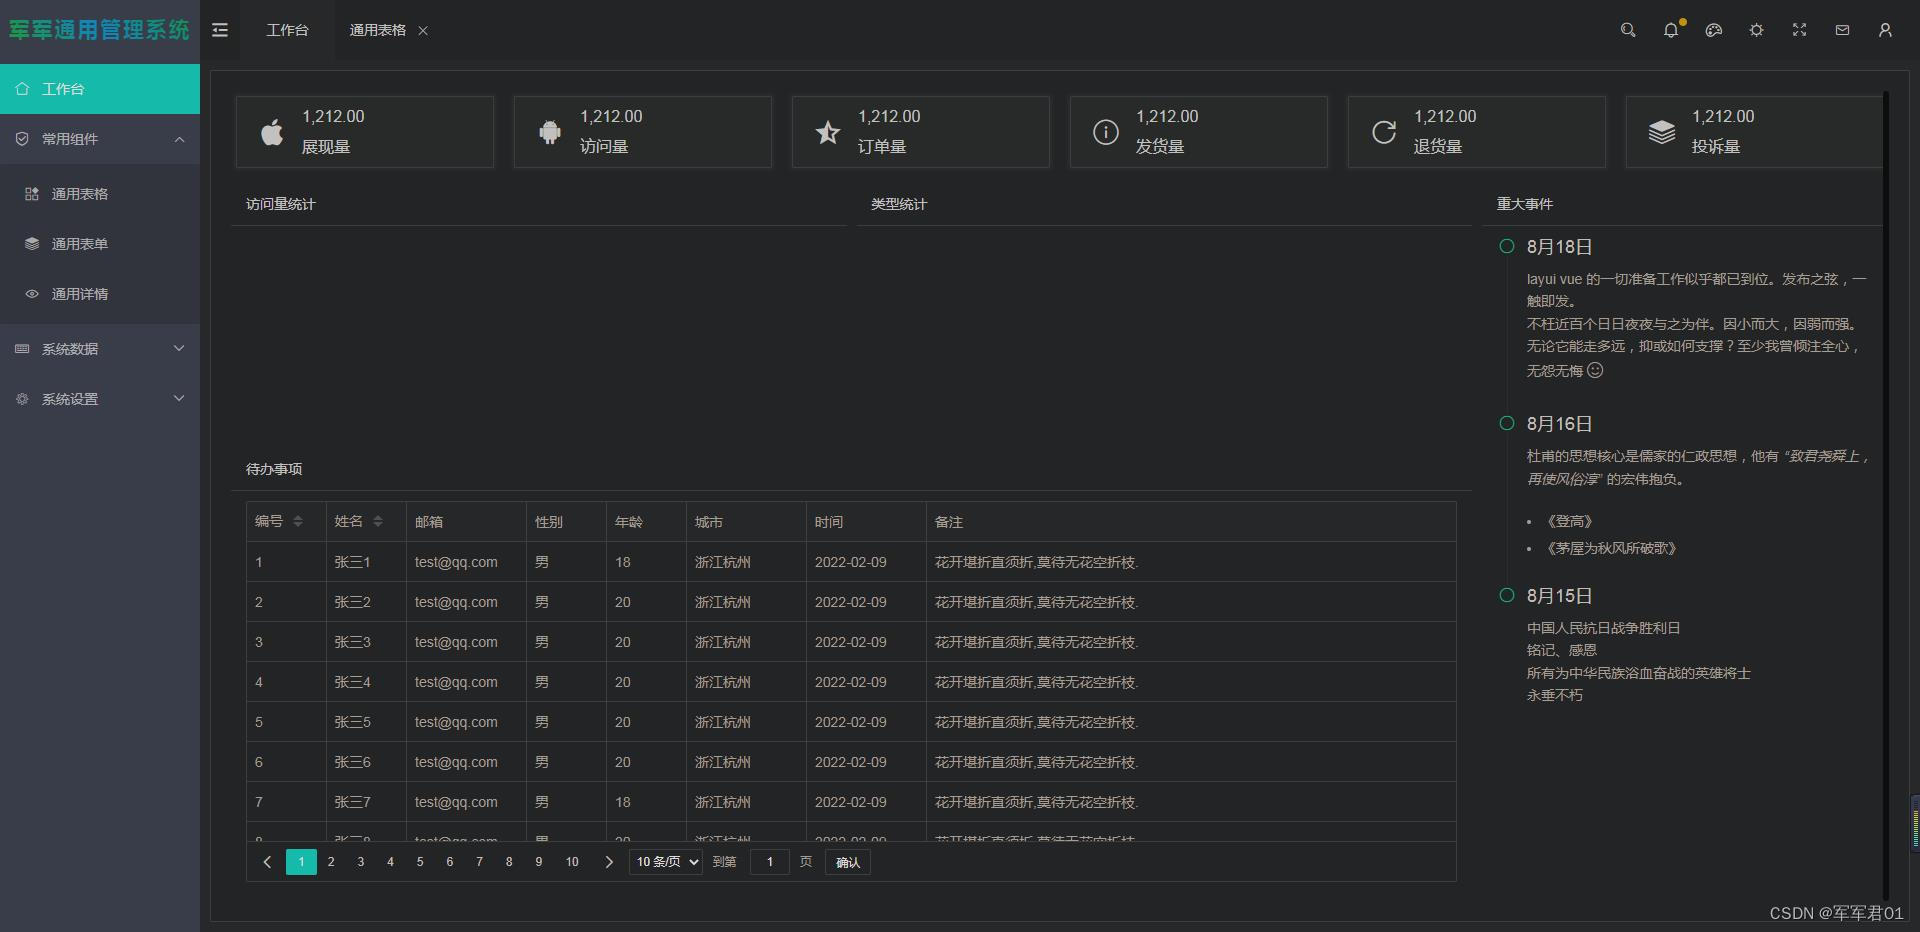
Task: Click the 重大事件 panel title
Action: 1525,204
